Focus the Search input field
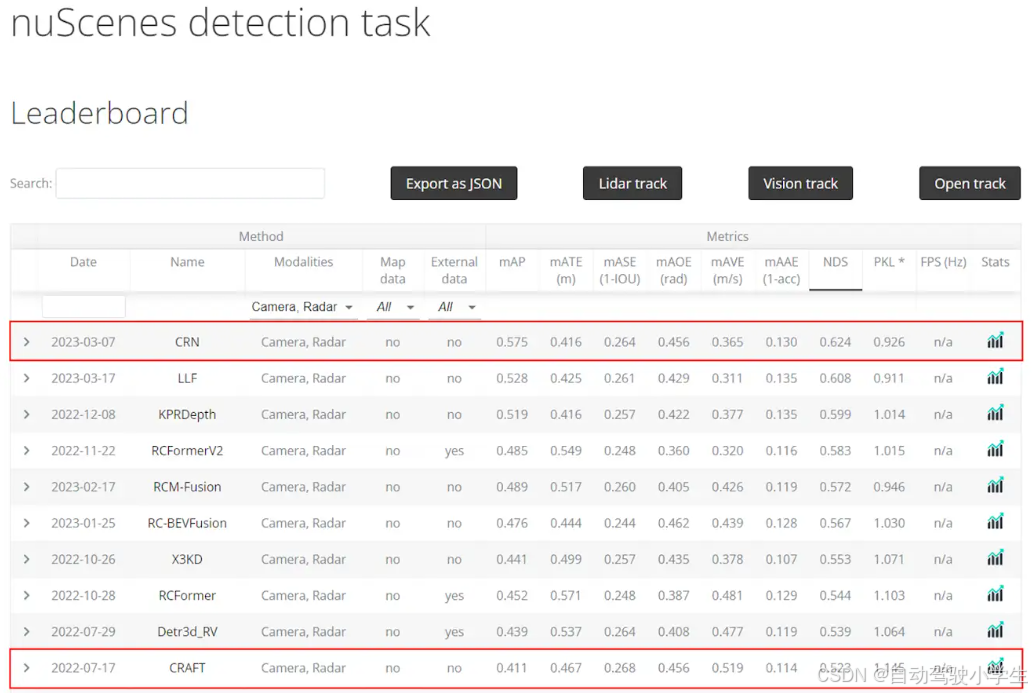The height and width of the screenshot is (693, 1032). (x=190, y=183)
